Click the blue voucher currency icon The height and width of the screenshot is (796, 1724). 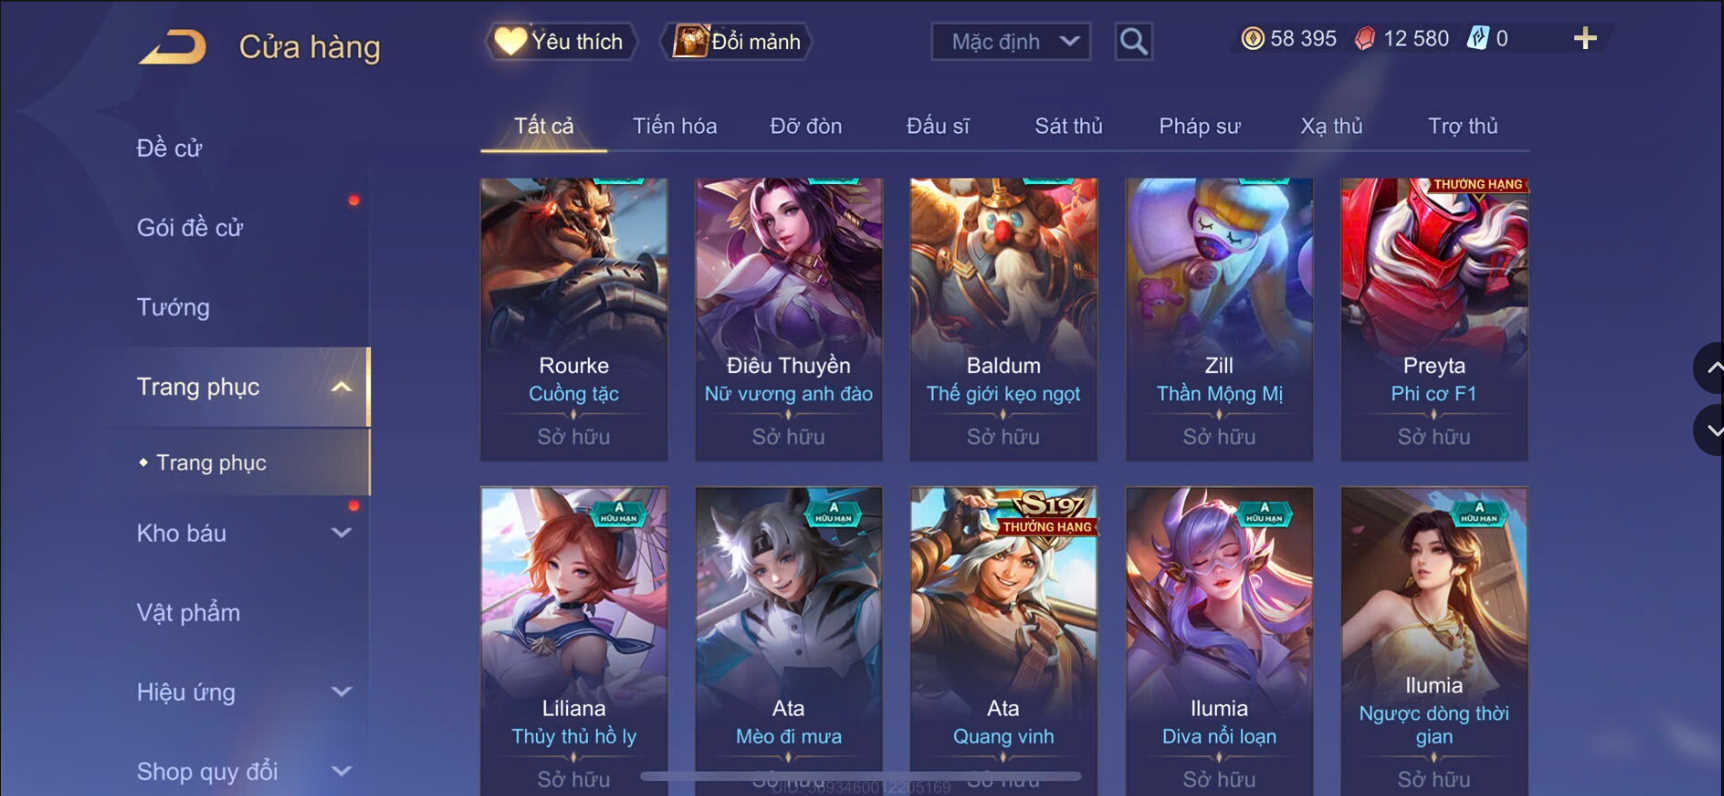(1477, 39)
